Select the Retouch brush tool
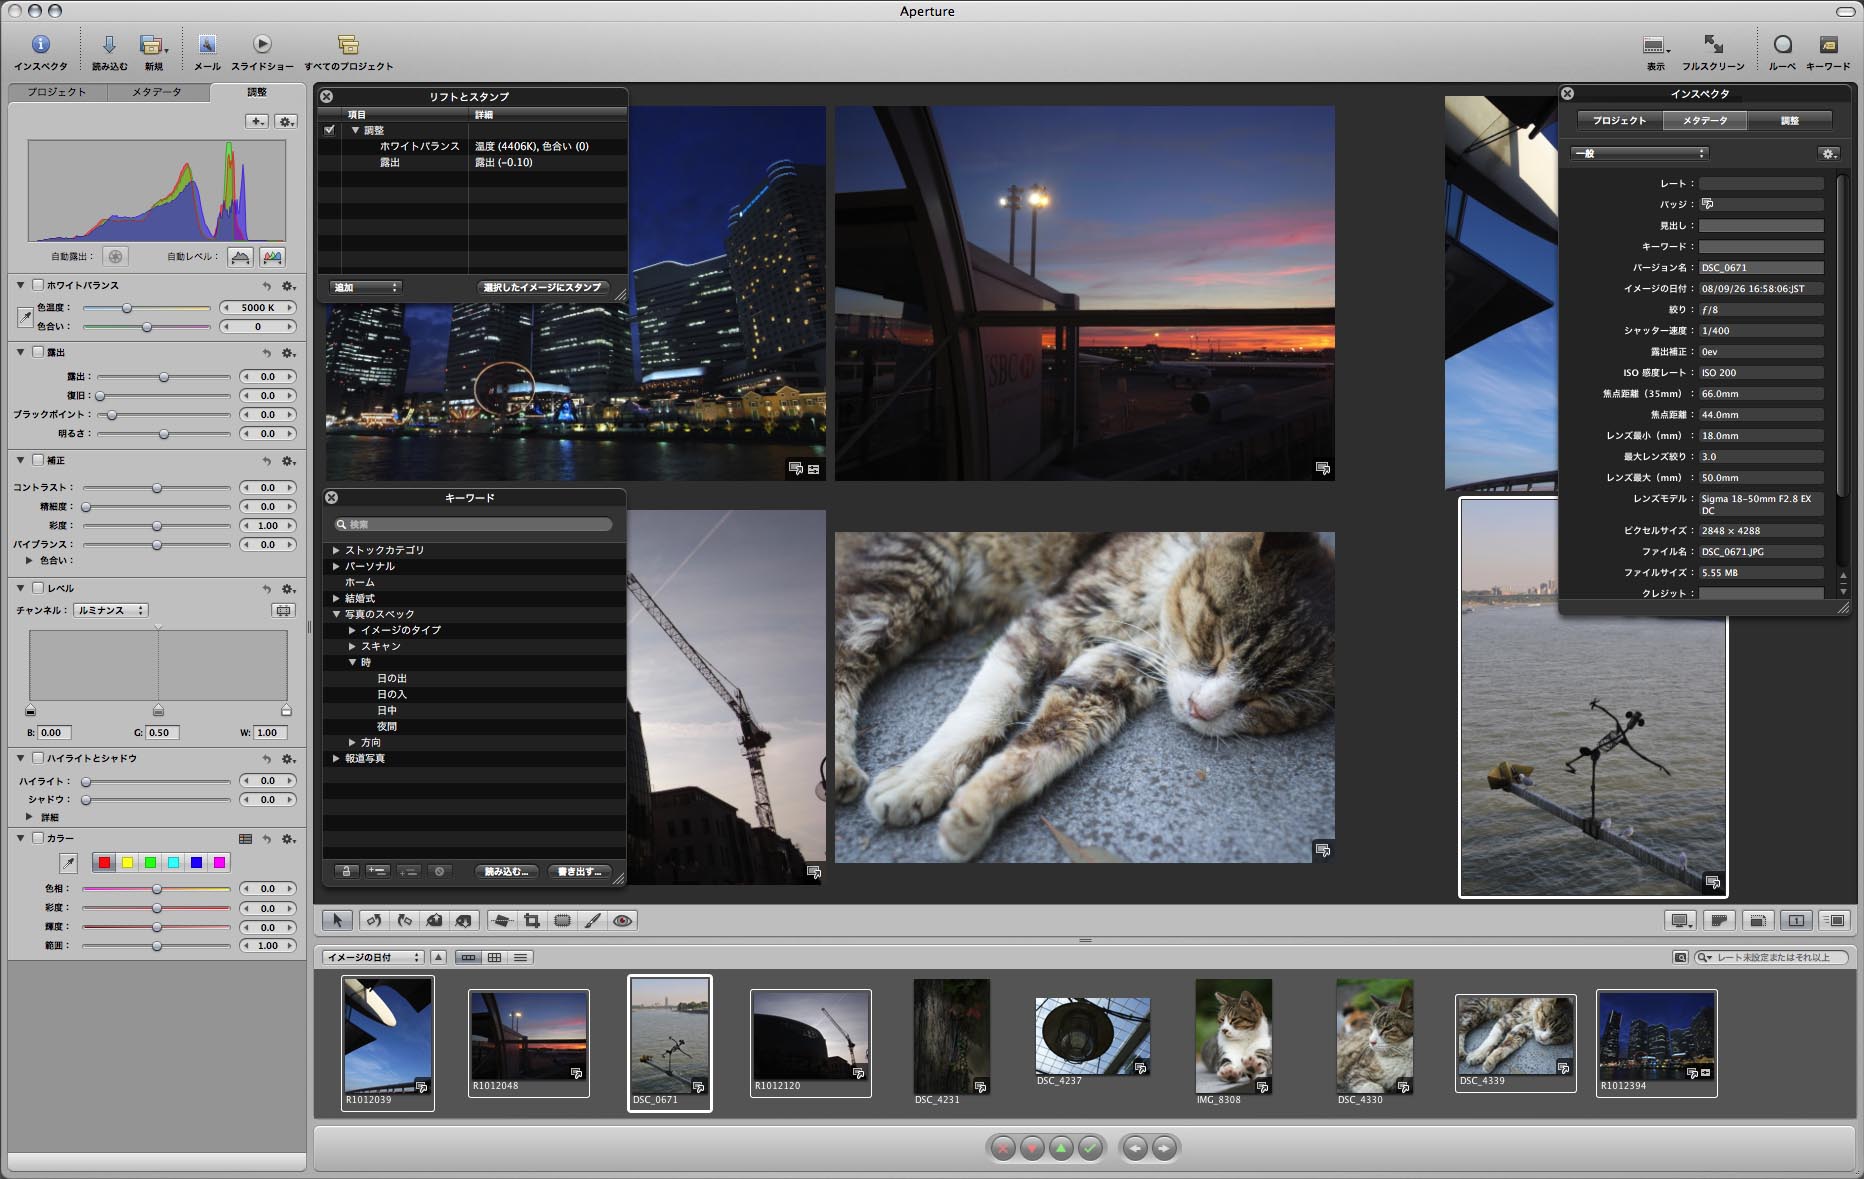The width and height of the screenshot is (1864, 1179). [591, 920]
